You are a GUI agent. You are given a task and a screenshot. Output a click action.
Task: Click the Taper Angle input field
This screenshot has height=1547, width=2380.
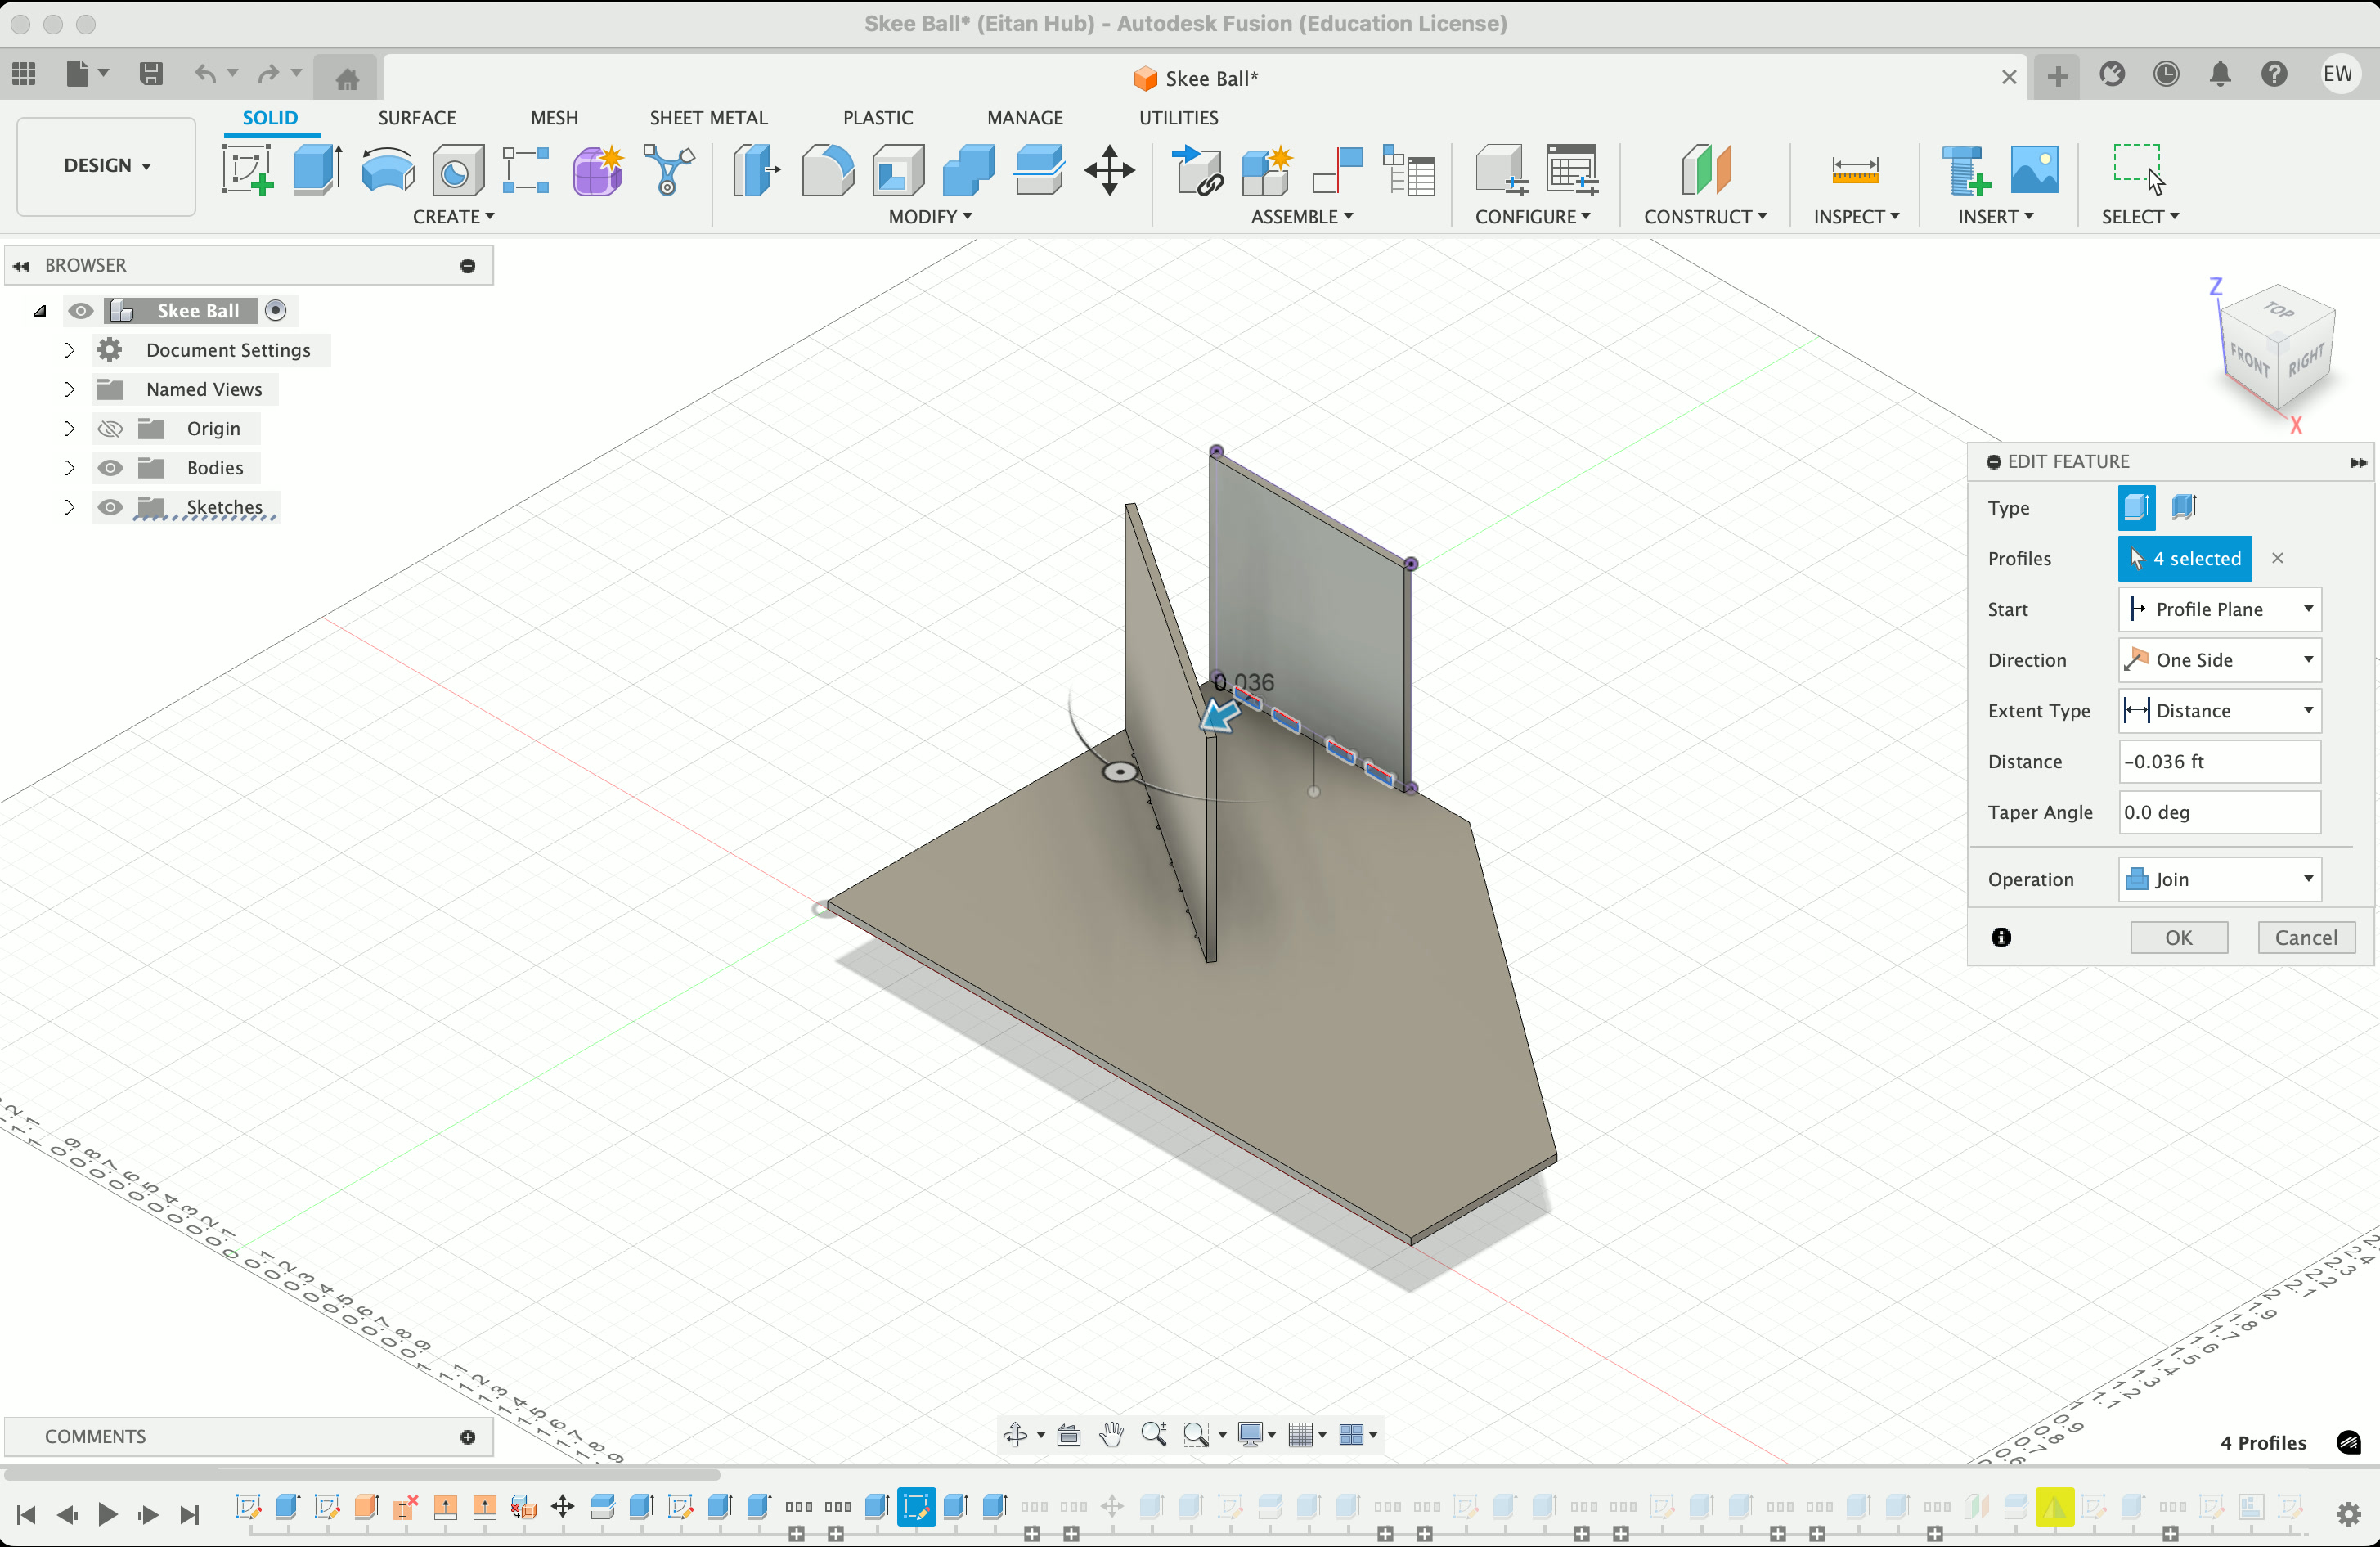point(2219,812)
